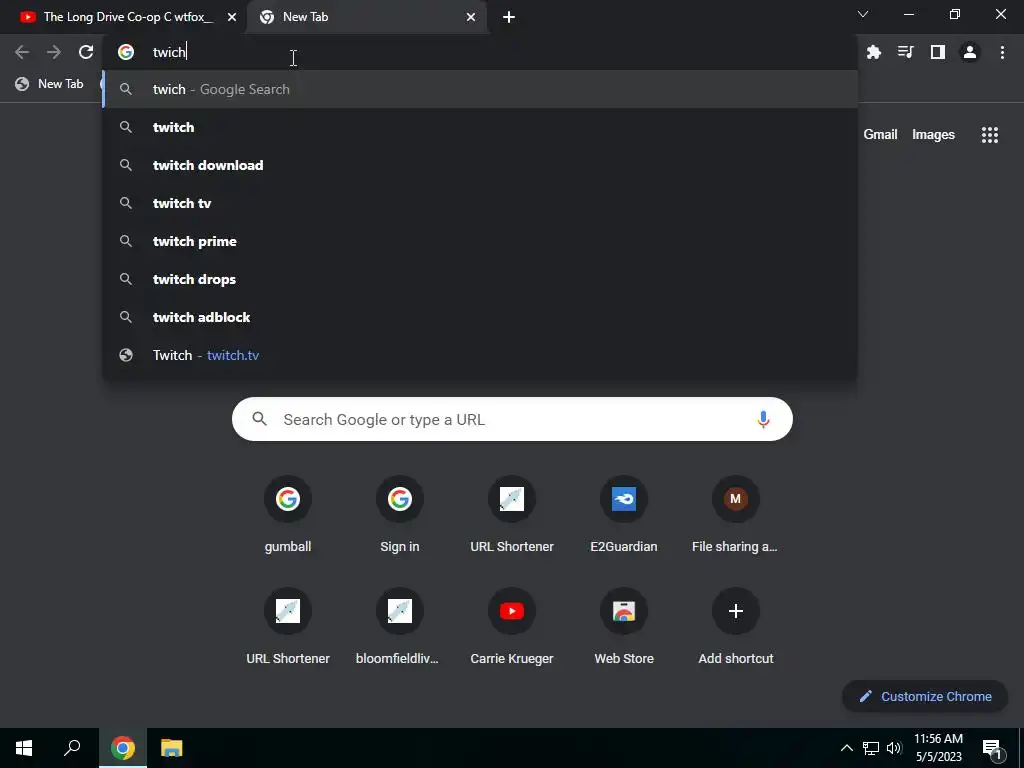Choose the 'twitch' suggestion
This screenshot has height=768, width=1024.
tap(480, 127)
